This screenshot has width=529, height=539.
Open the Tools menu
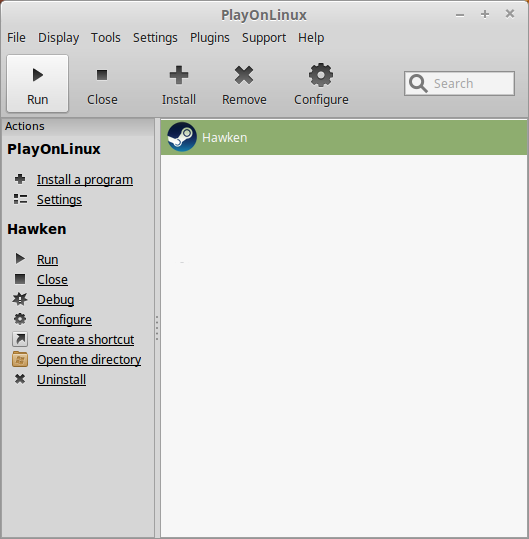(106, 37)
